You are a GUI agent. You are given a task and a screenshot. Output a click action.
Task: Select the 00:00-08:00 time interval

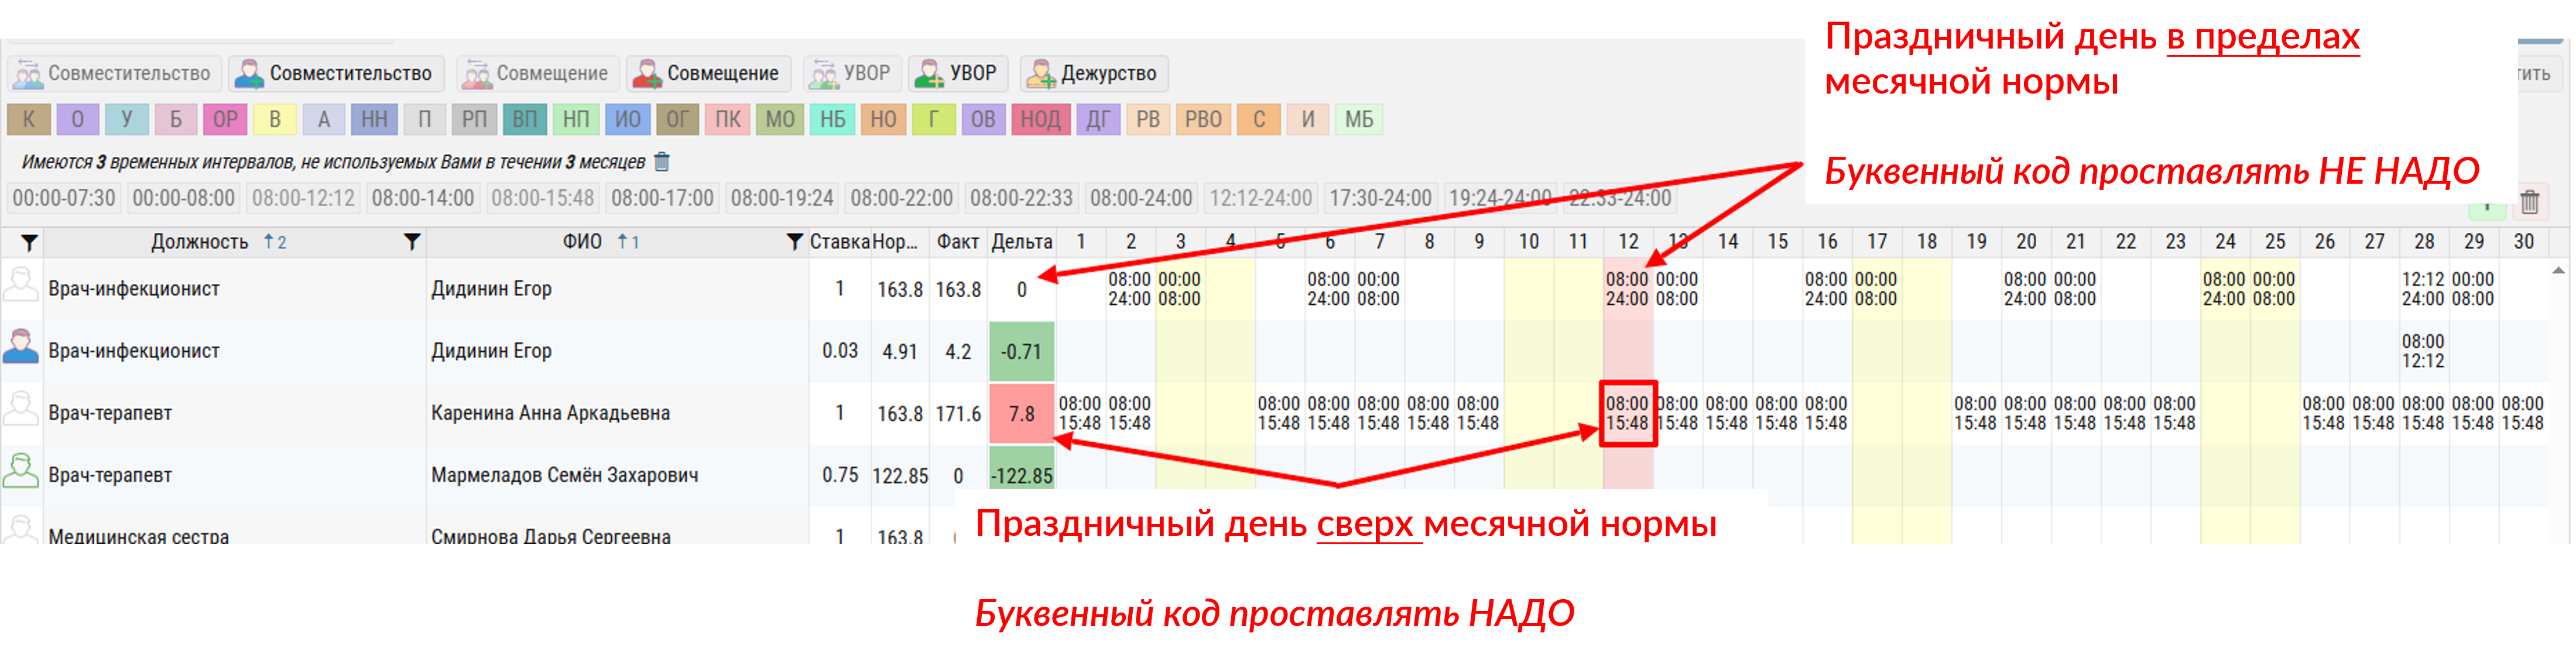tap(183, 198)
